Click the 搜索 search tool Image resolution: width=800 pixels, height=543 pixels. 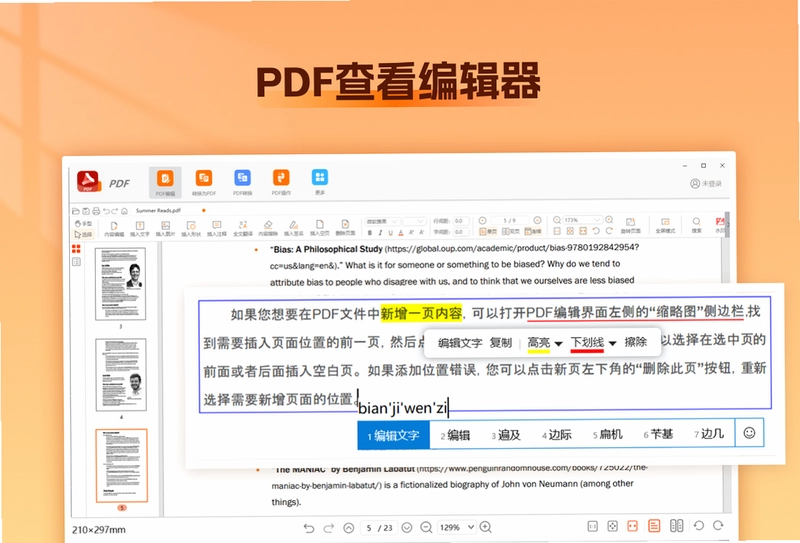click(x=696, y=226)
